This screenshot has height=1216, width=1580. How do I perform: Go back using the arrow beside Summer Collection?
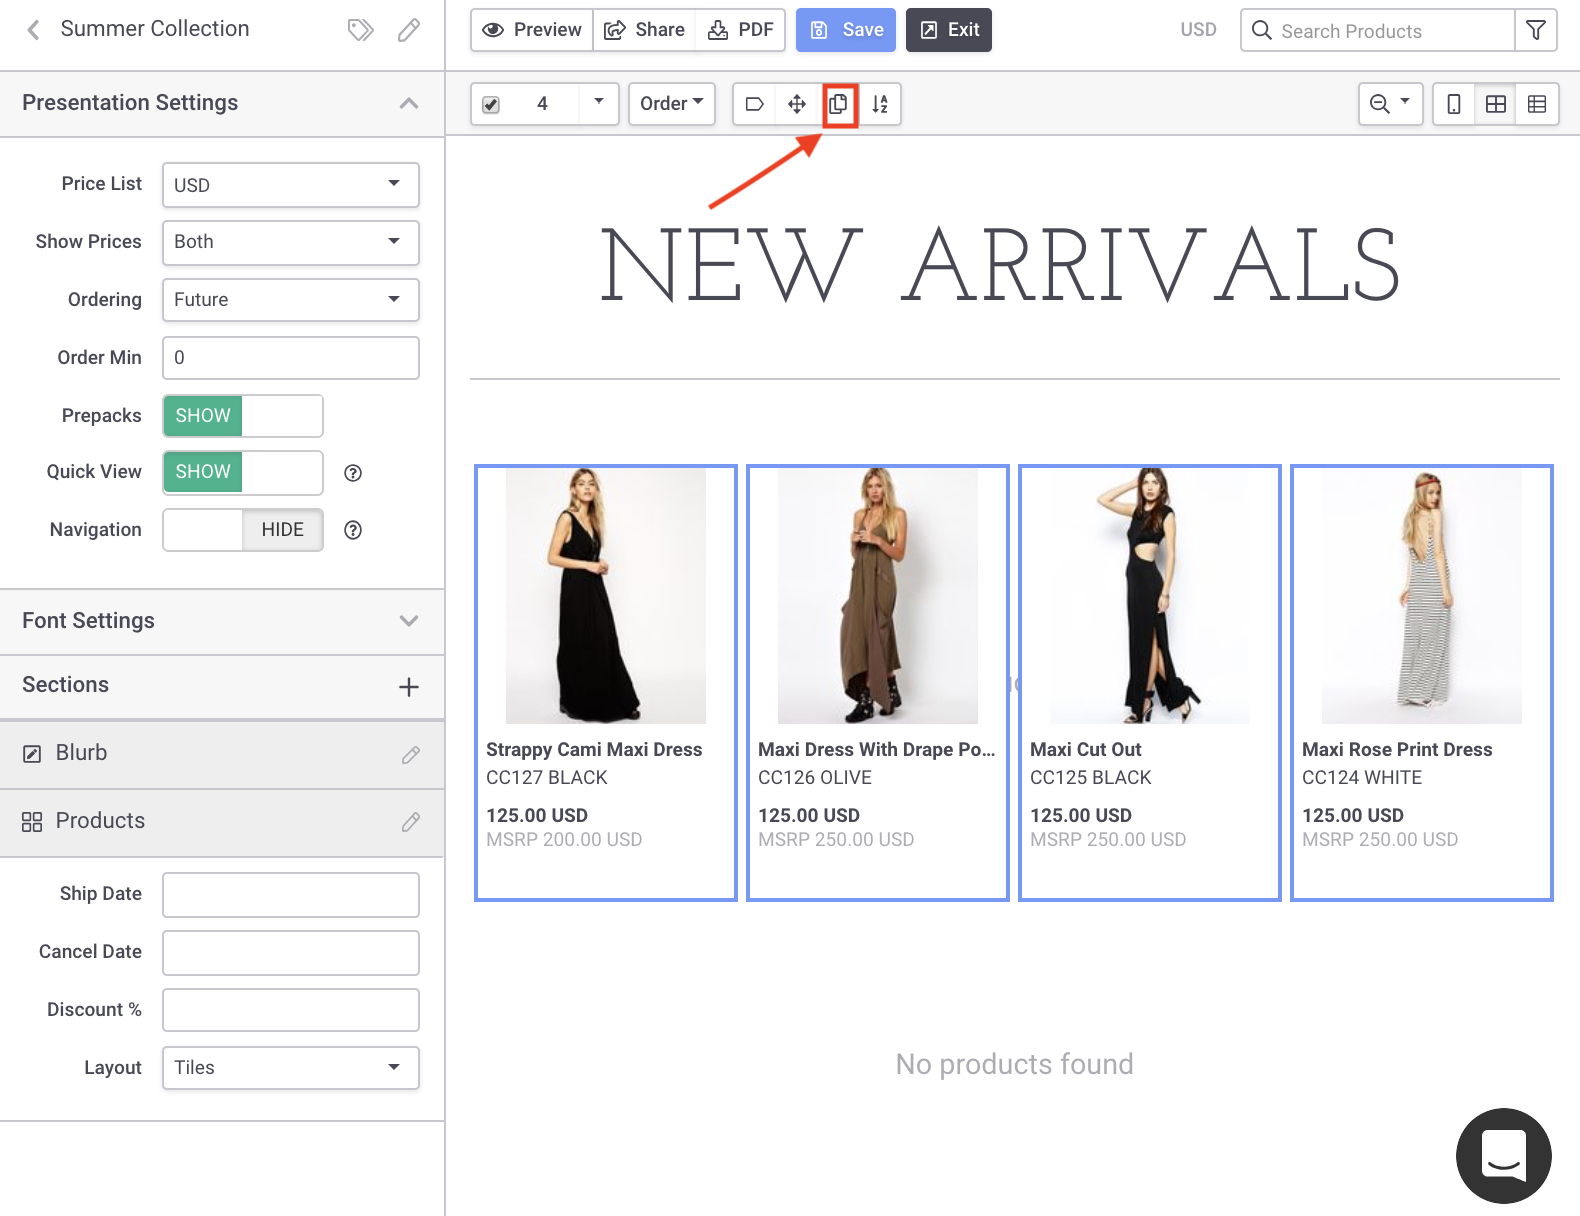pyautogui.click(x=33, y=30)
